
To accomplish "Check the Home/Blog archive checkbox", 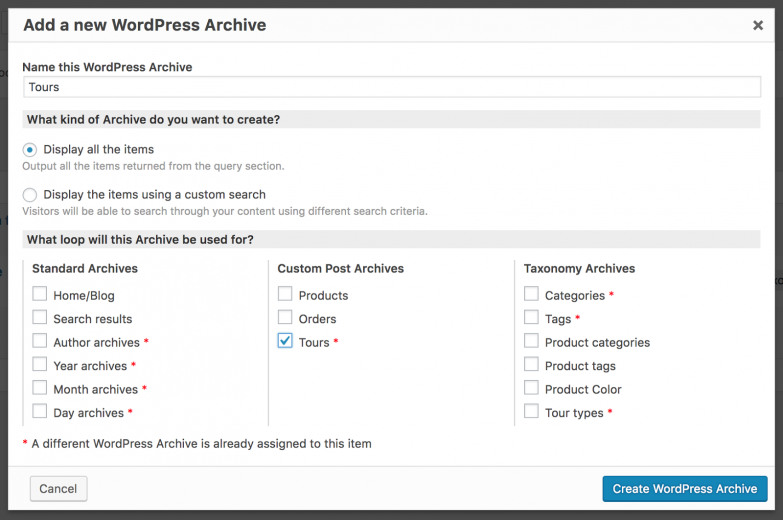I will (39, 294).
